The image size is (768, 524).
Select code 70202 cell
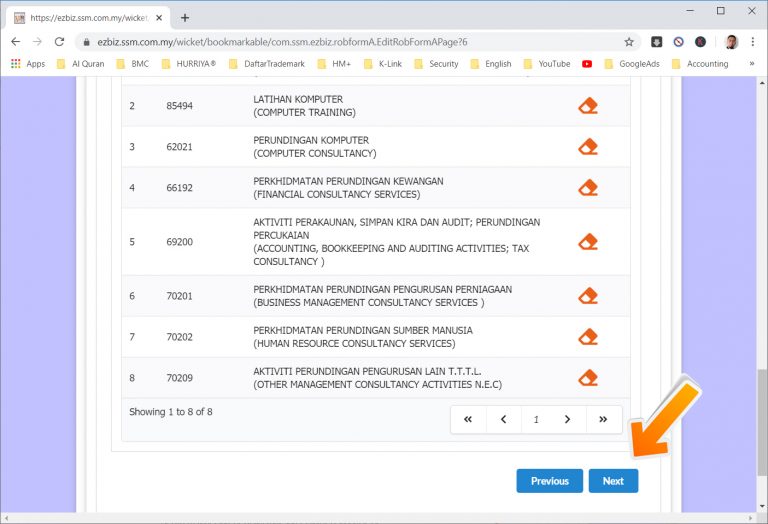tap(179, 337)
